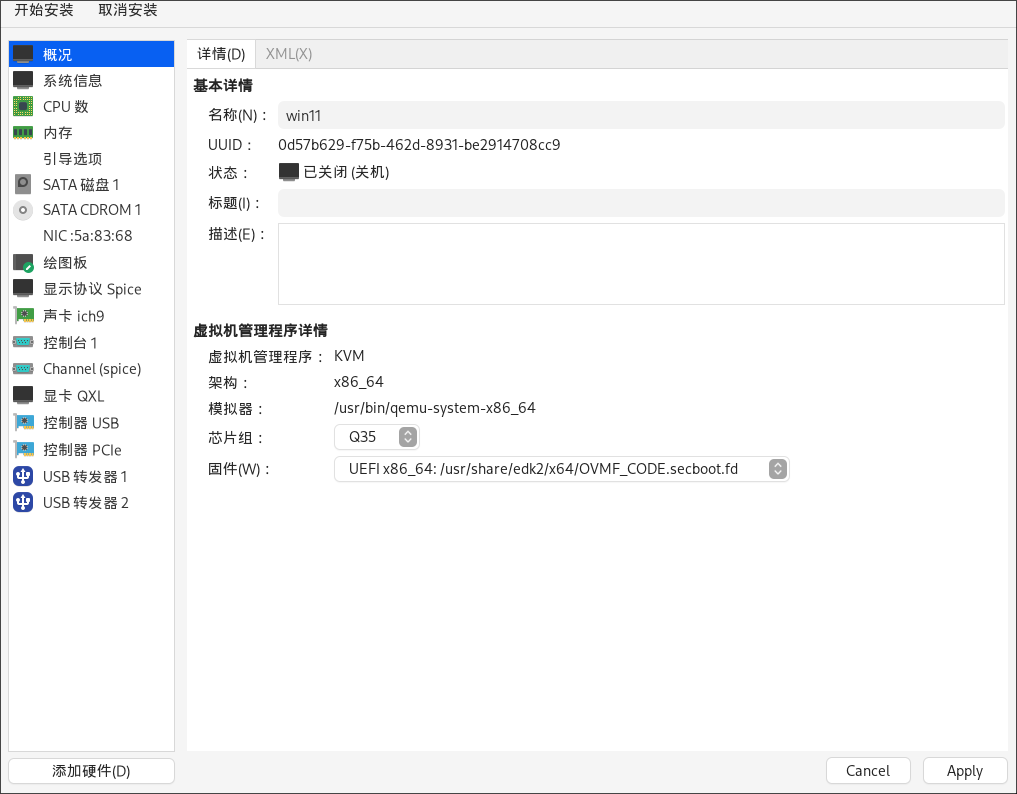1017x794 pixels.
Task: Open the chipset Q35 dropdown
Action: [377, 437]
